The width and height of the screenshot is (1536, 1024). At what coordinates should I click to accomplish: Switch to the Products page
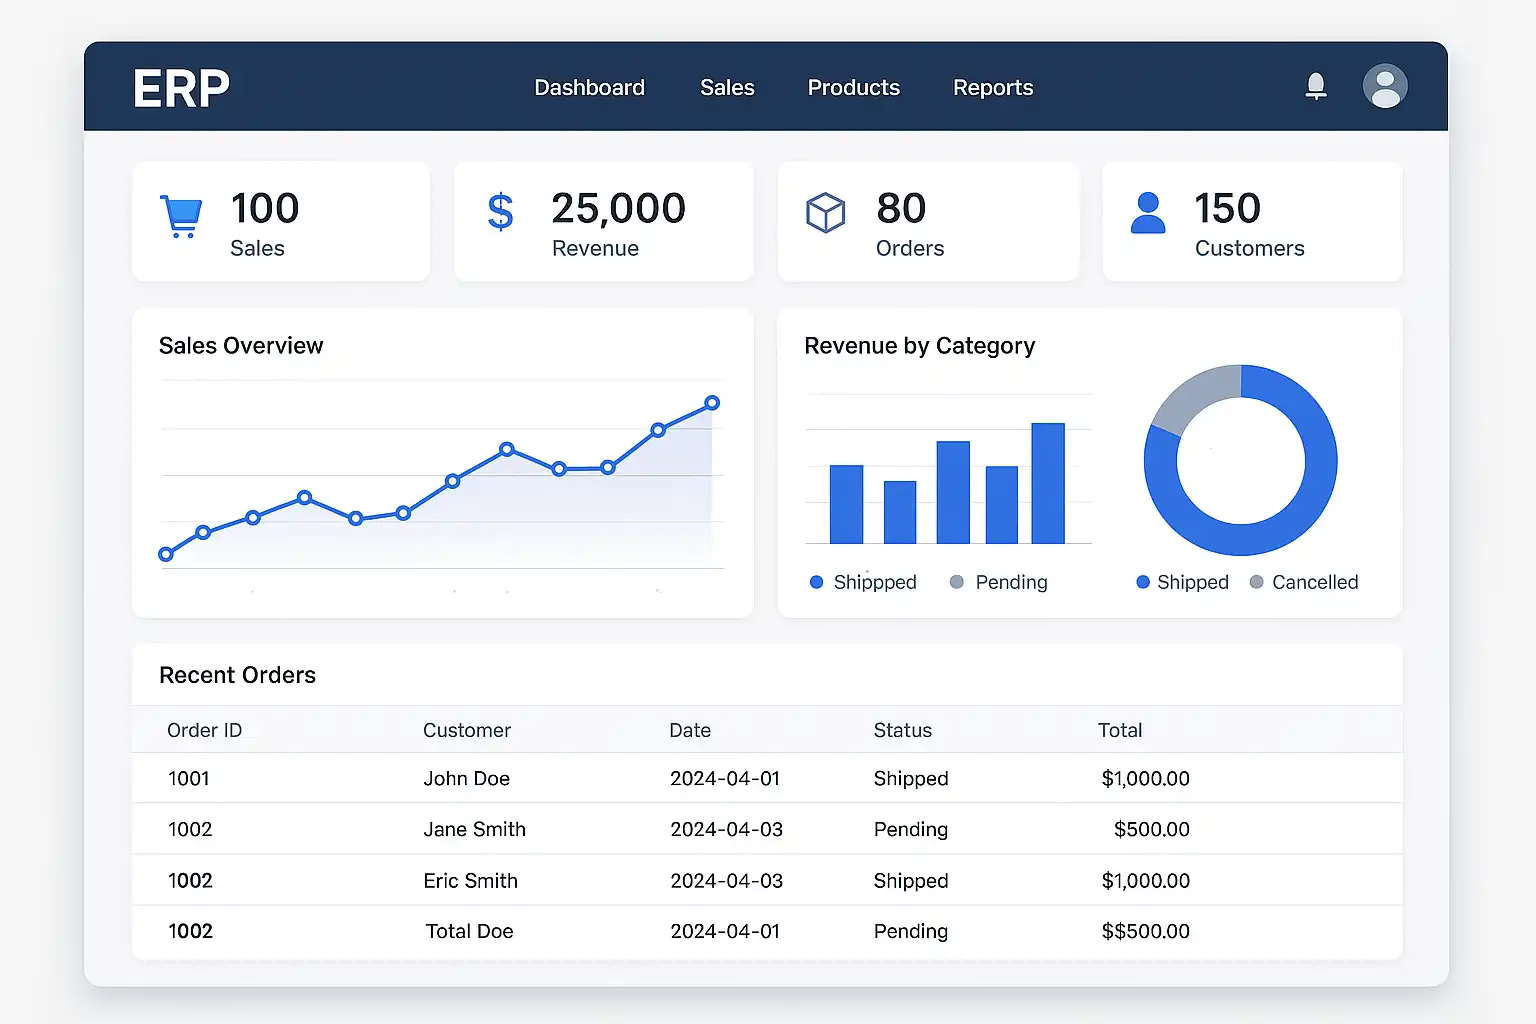853,88
